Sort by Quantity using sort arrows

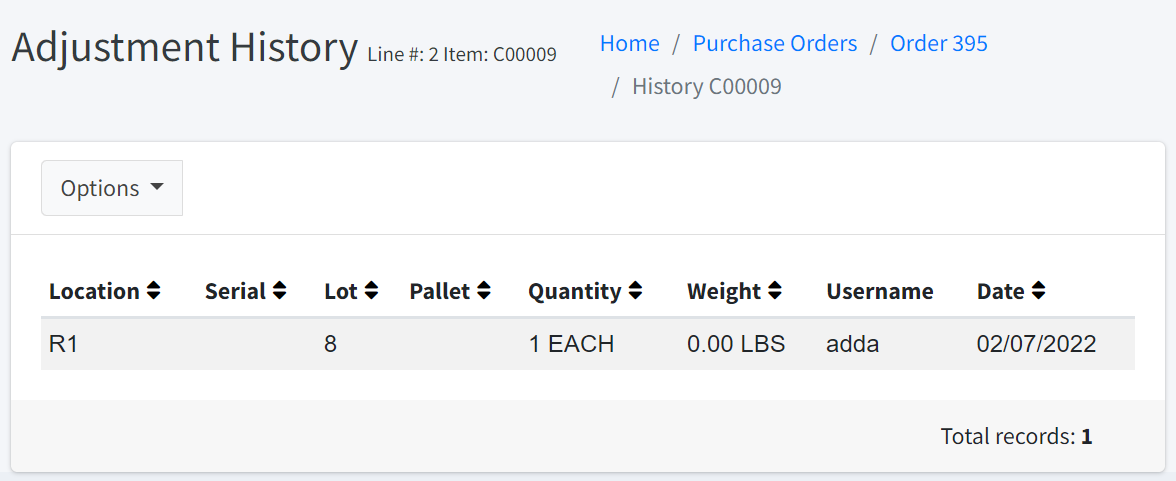pyautogui.click(x=635, y=291)
